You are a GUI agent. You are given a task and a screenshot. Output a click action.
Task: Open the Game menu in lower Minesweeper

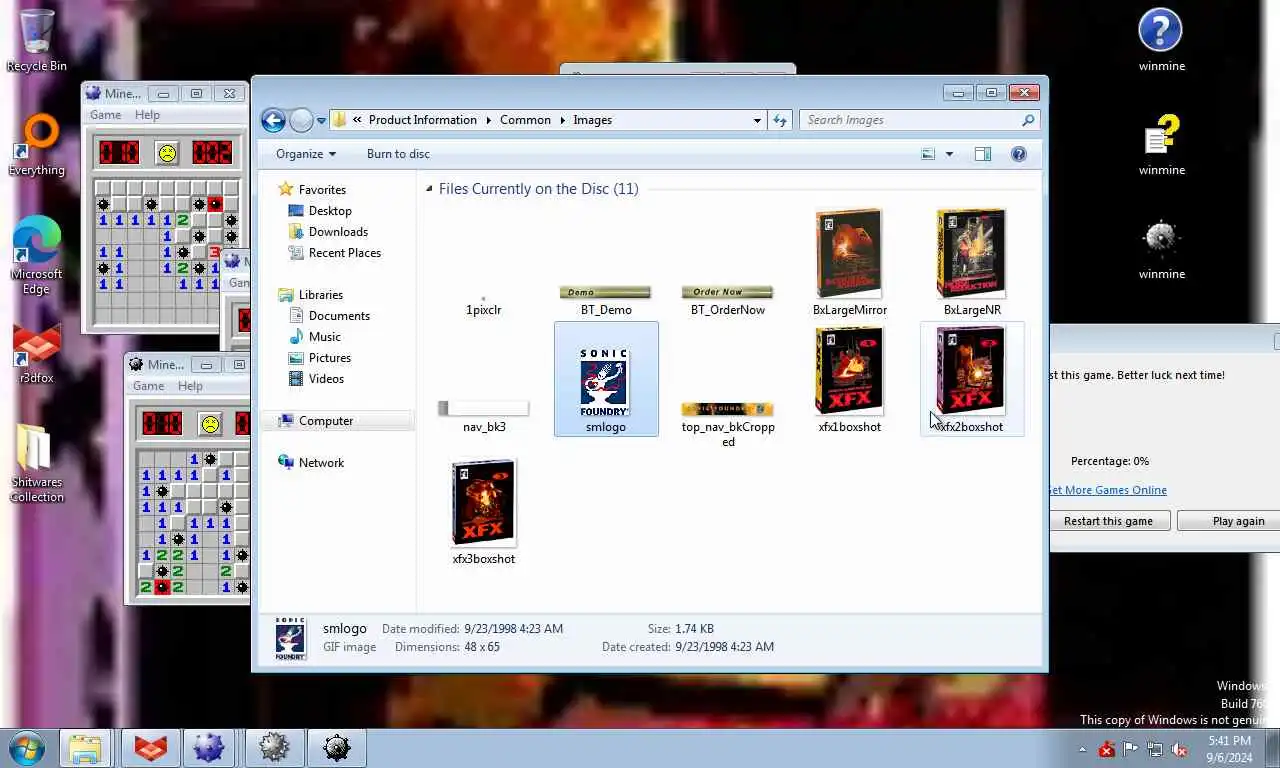[148, 386]
